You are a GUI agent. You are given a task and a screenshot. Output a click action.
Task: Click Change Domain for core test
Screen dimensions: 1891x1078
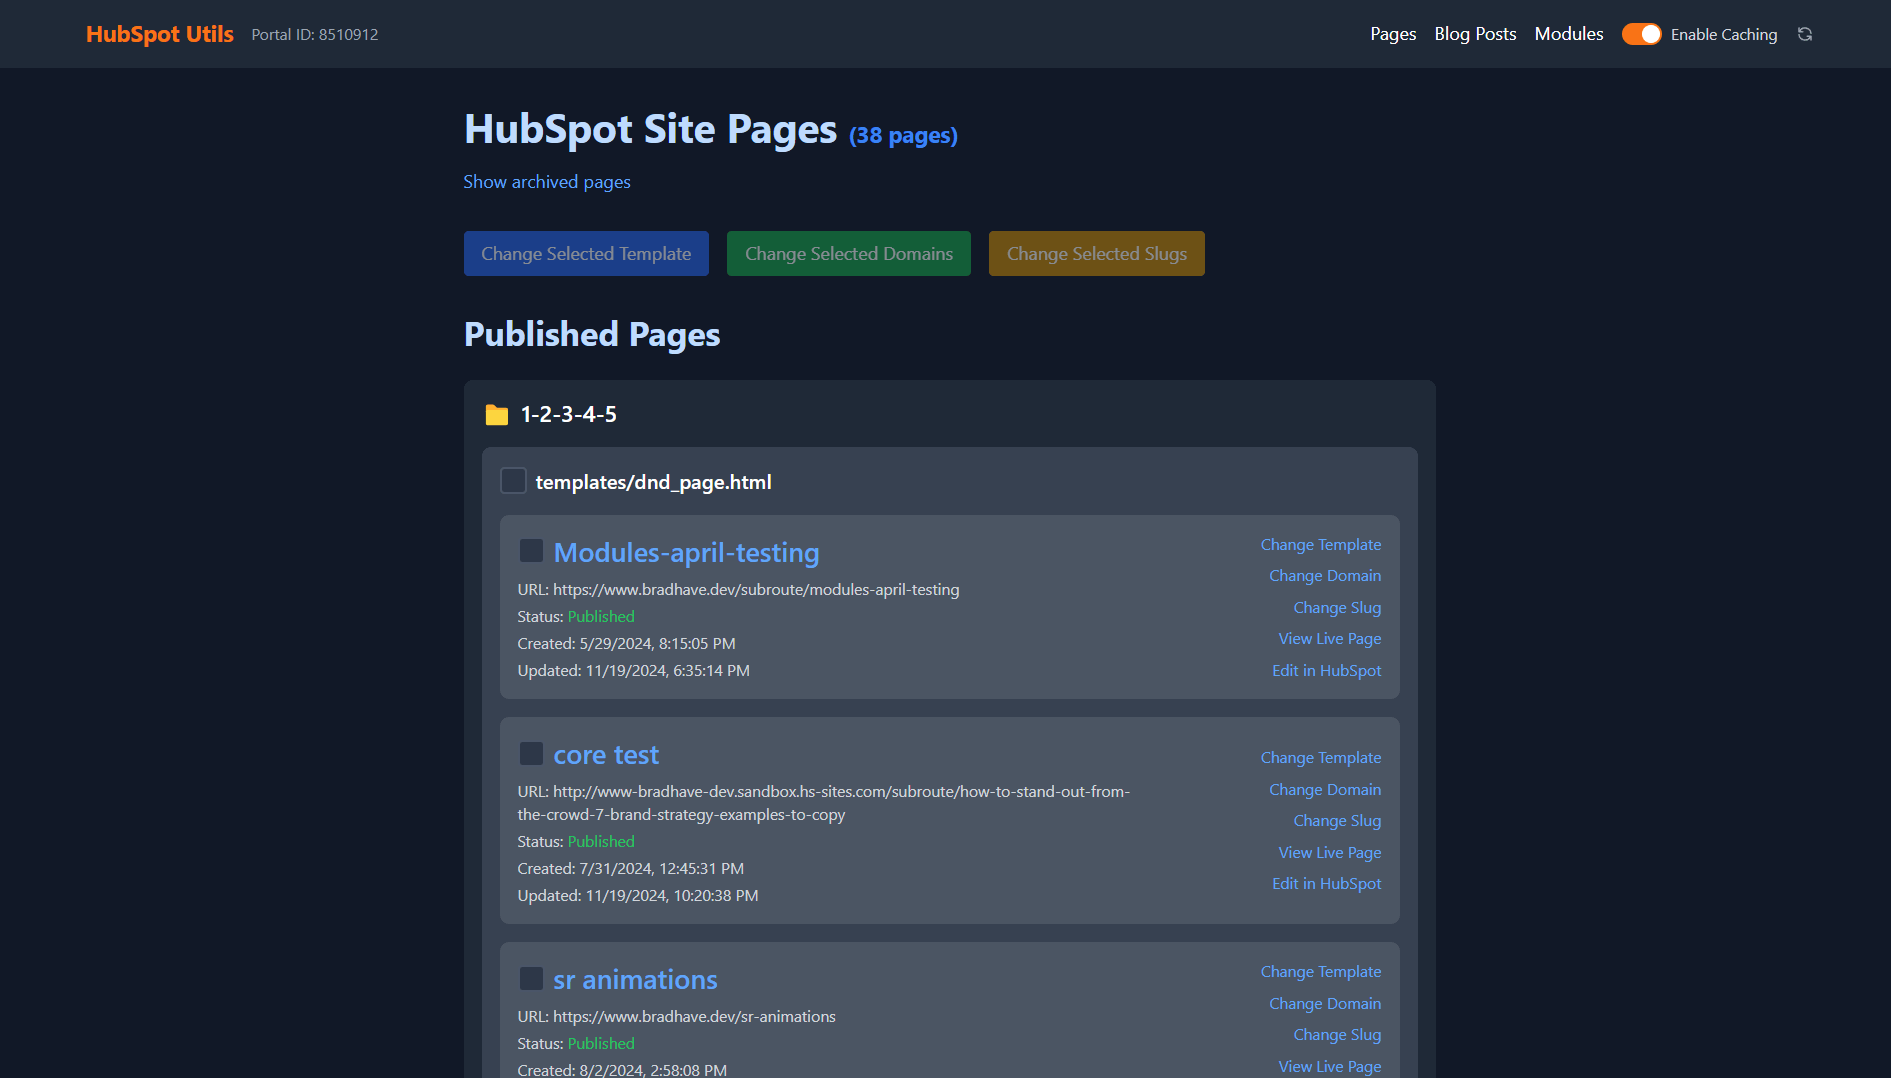[x=1325, y=789]
